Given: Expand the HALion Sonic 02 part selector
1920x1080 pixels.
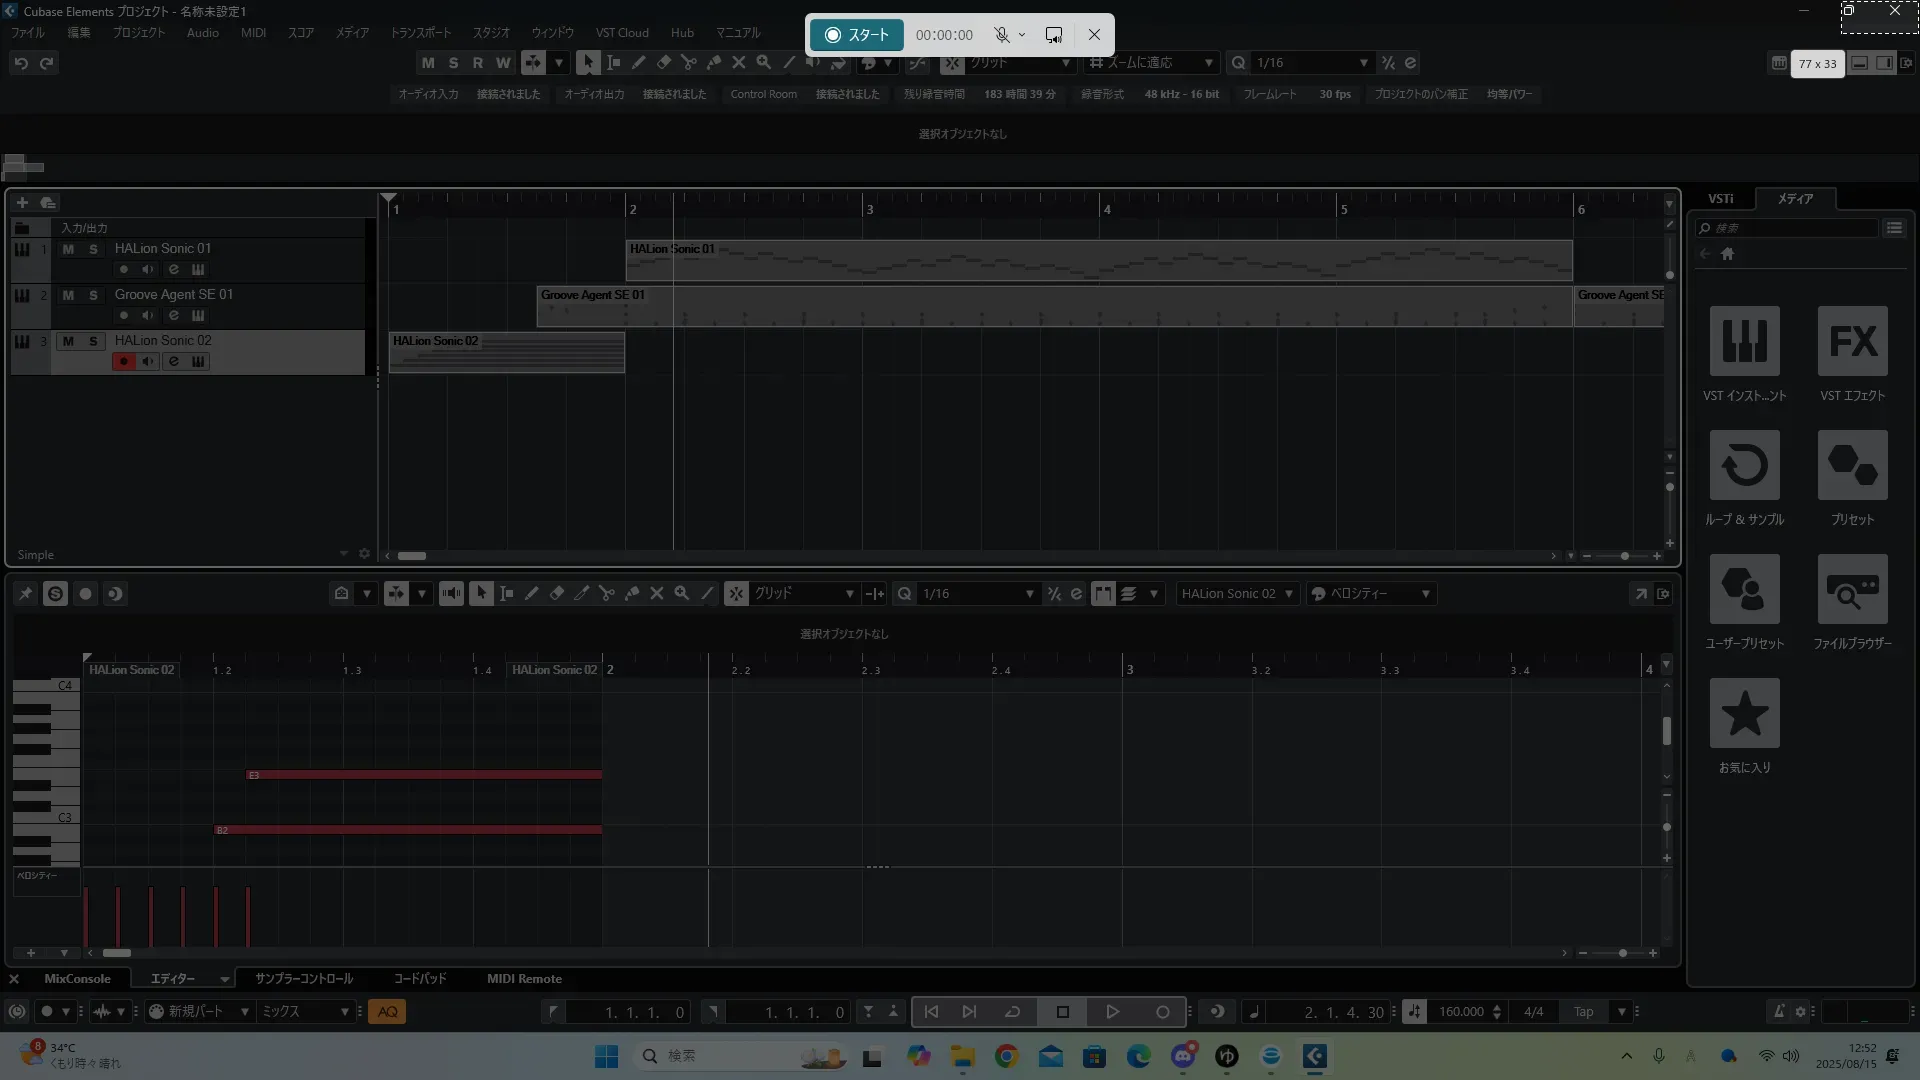Looking at the screenshot, I should coord(1288,594).
